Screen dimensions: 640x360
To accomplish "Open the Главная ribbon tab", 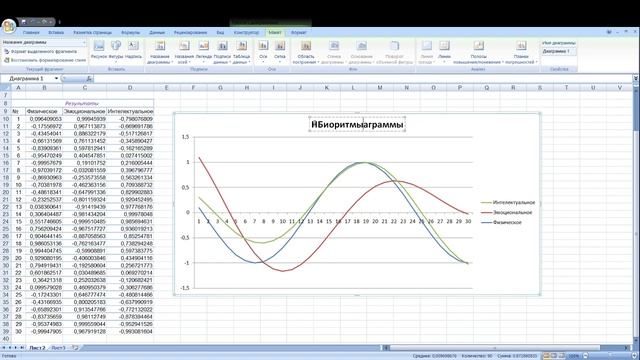I will (x=31, y=32).
